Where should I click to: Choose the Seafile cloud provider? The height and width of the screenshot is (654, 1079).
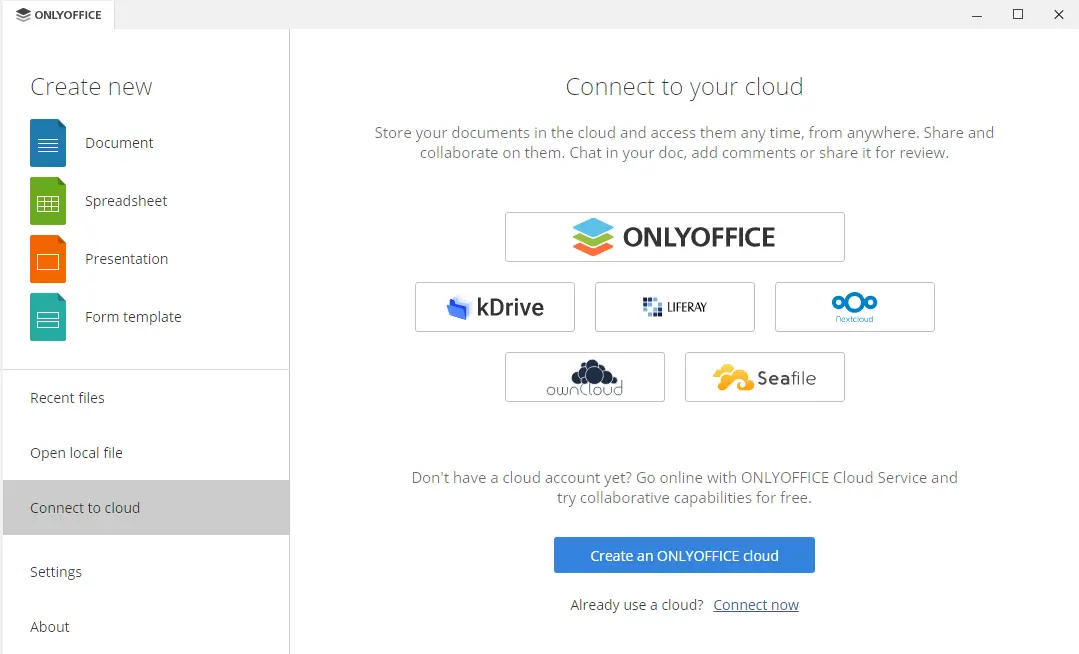(764, 377)
